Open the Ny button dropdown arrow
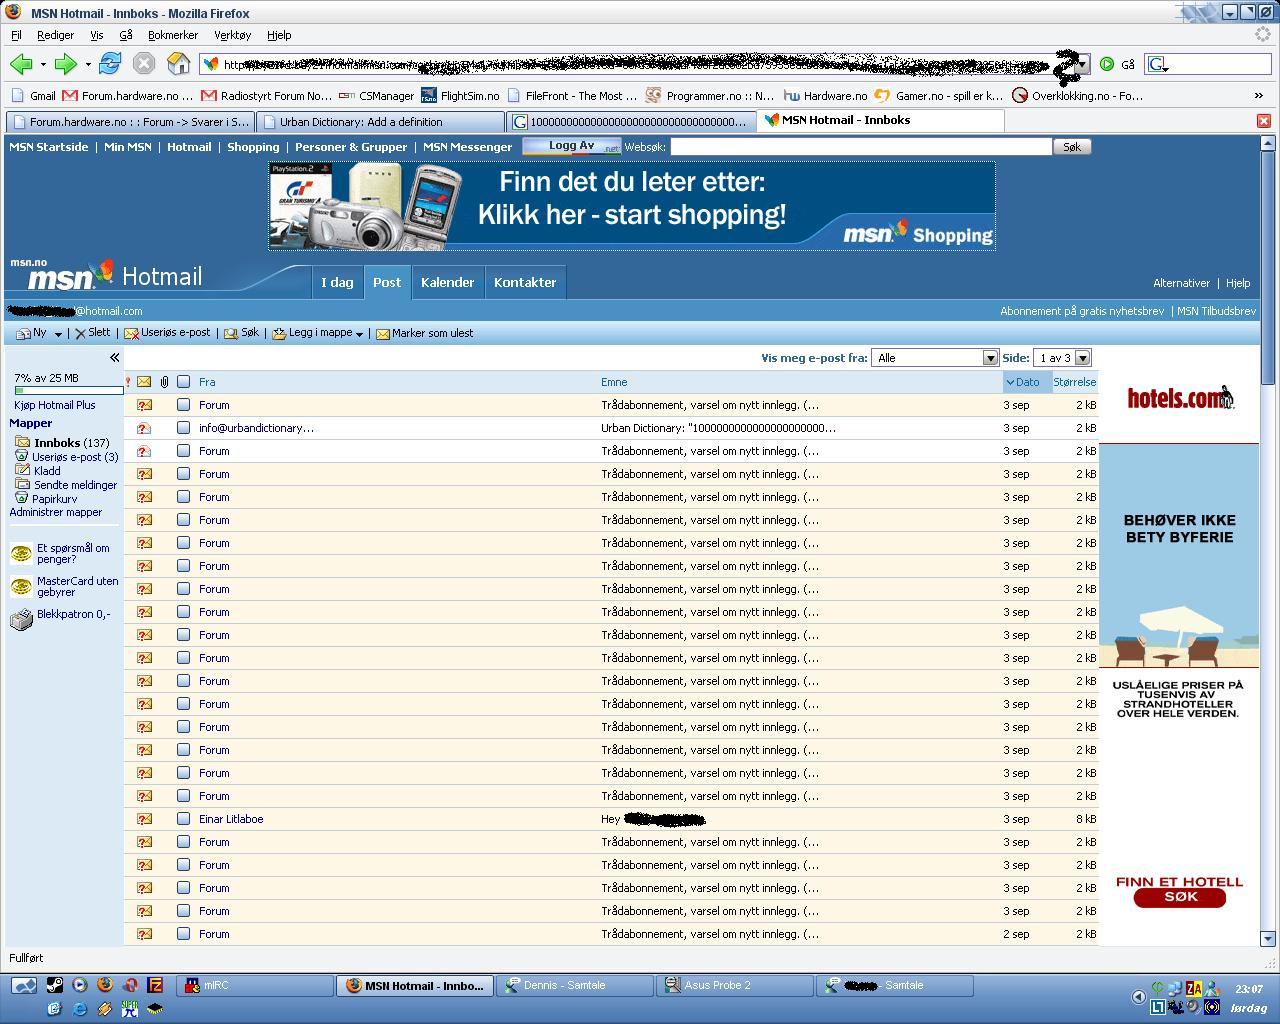1280x1024 pixels. (x=58, y=334)
